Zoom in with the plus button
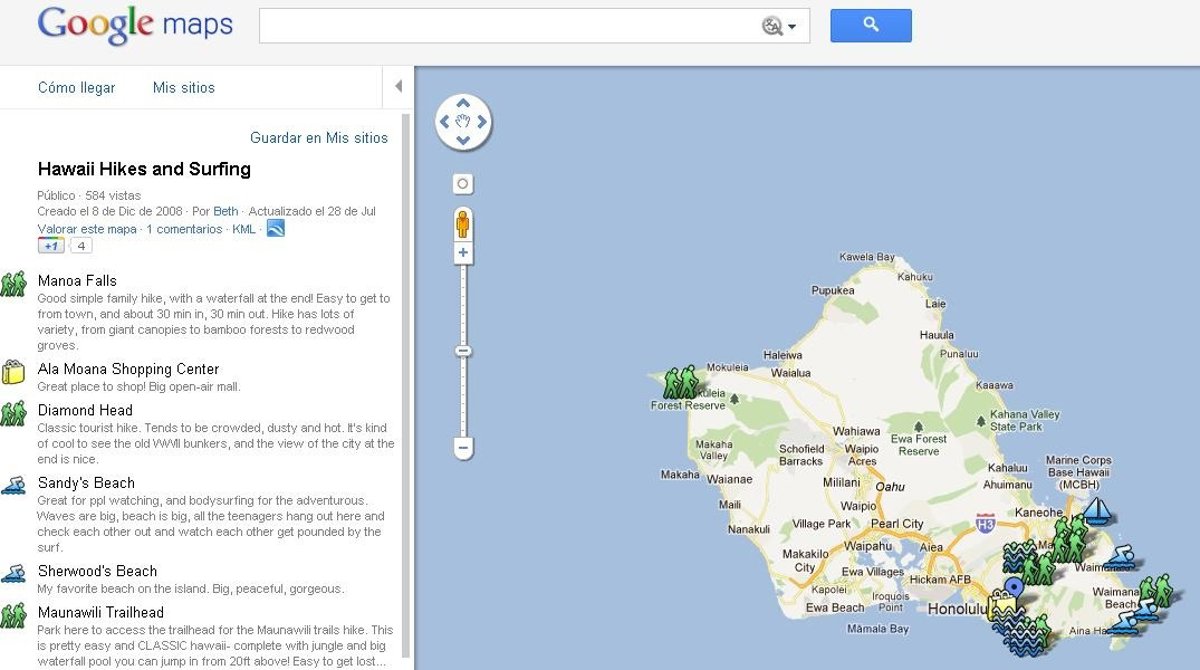This screenshot has width=1200, height=670. pos(463,253)
